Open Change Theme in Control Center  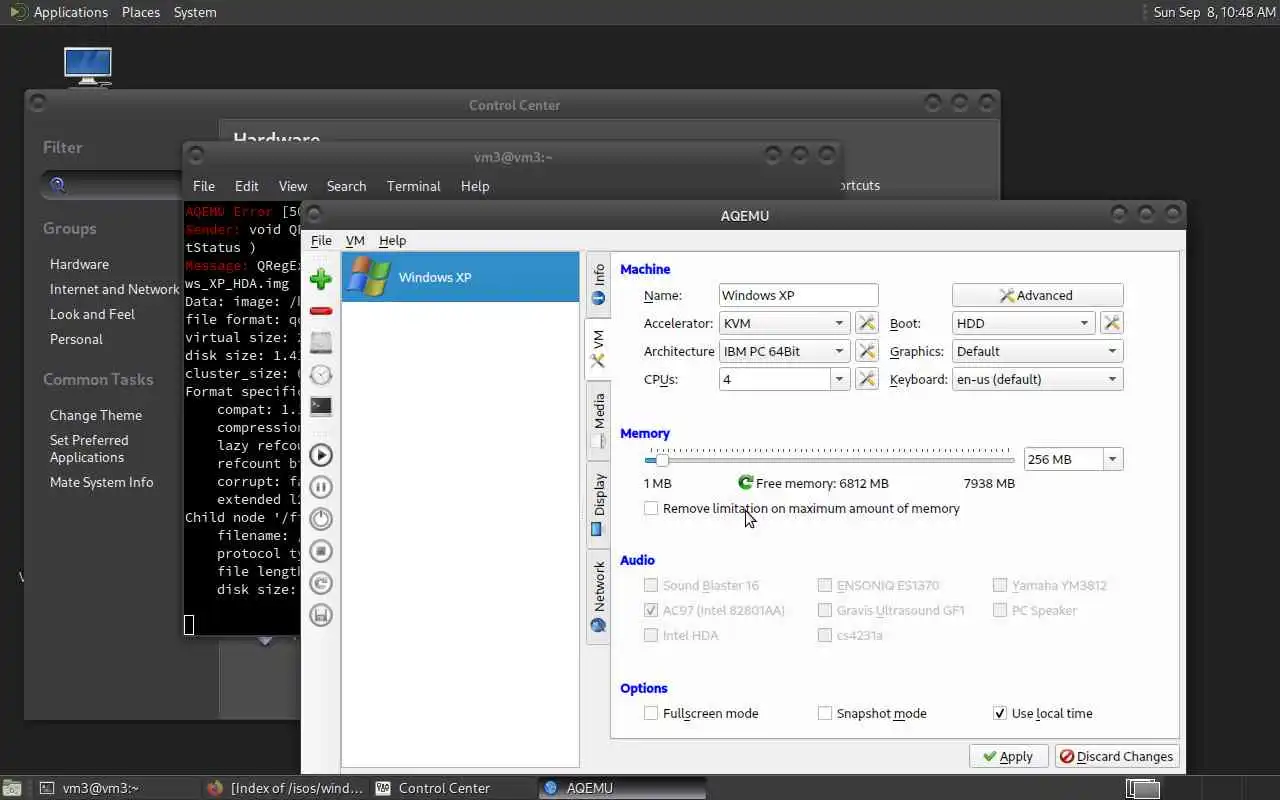(96, 415)
